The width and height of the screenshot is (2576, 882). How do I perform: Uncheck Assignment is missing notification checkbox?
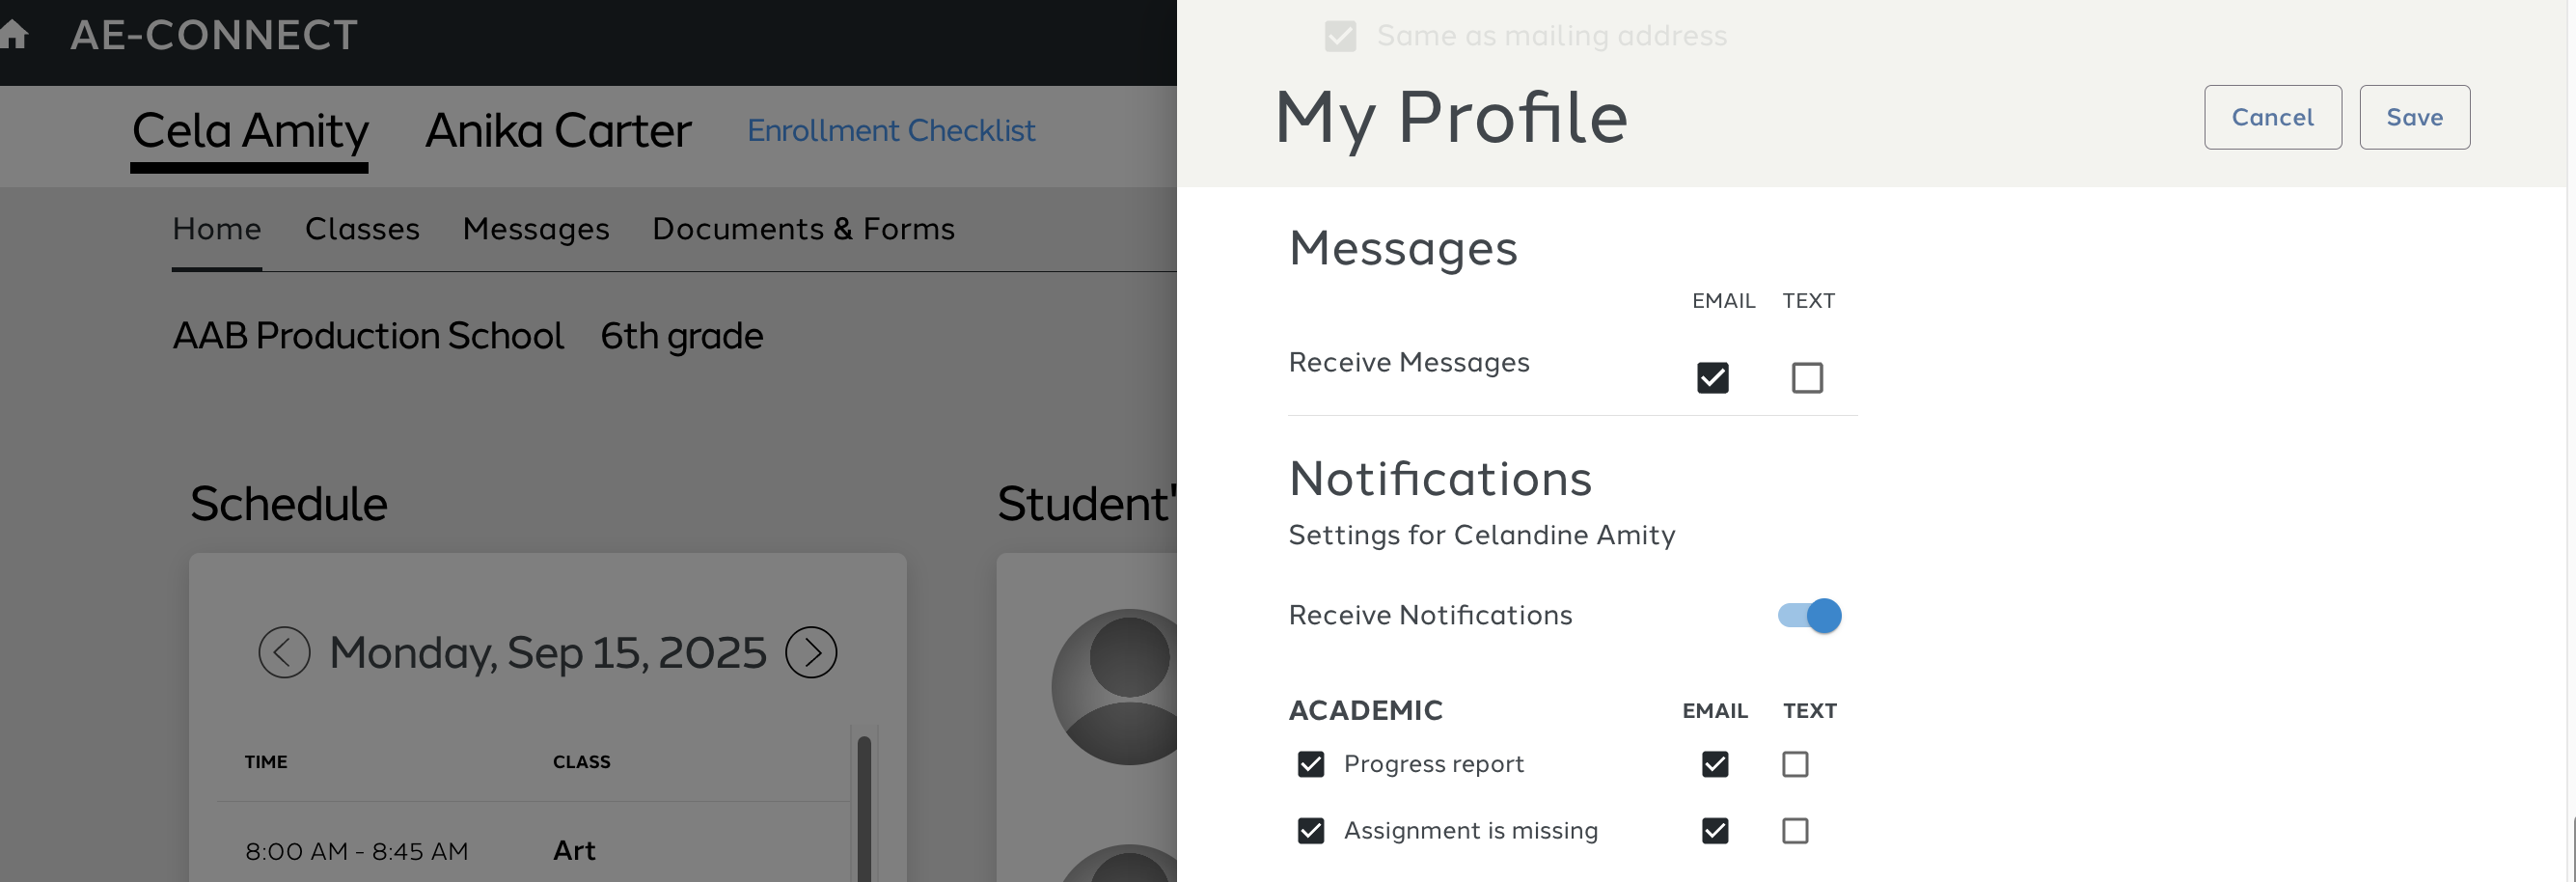(x=1310, y=830)
